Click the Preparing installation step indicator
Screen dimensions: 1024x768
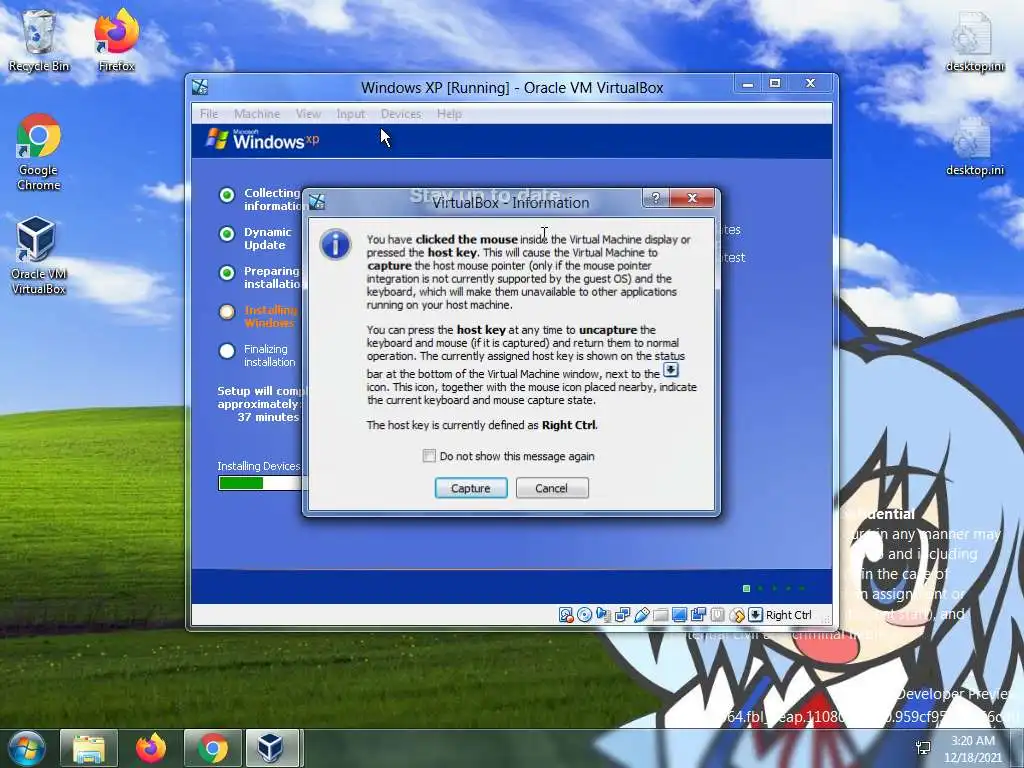(227, 273)
